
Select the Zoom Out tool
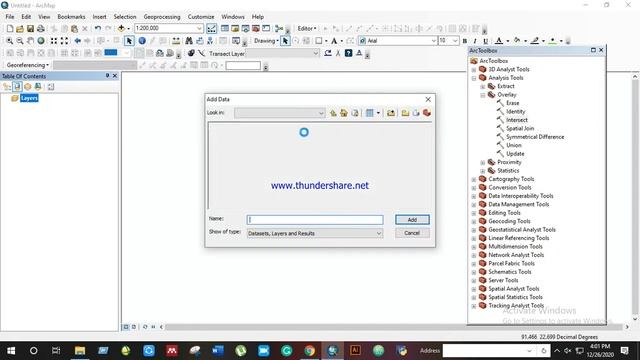[x=20, y=41]
